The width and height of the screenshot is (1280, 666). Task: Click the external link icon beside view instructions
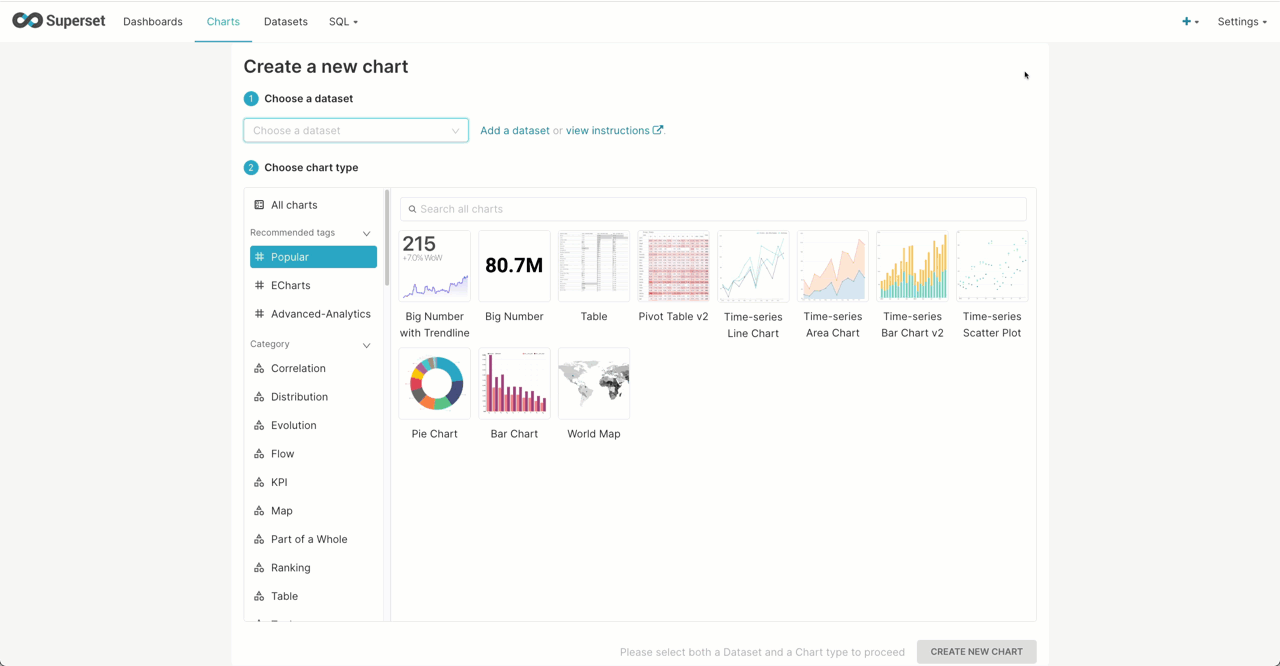point(658,130)
